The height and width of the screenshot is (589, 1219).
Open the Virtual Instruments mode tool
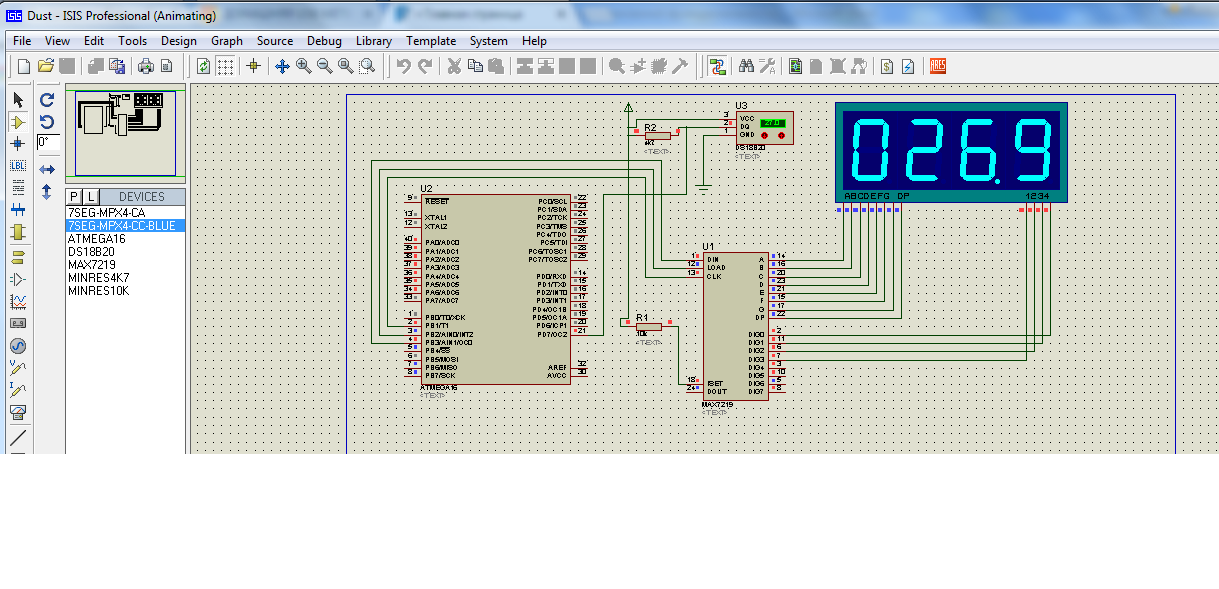click(x=18, y=412)
